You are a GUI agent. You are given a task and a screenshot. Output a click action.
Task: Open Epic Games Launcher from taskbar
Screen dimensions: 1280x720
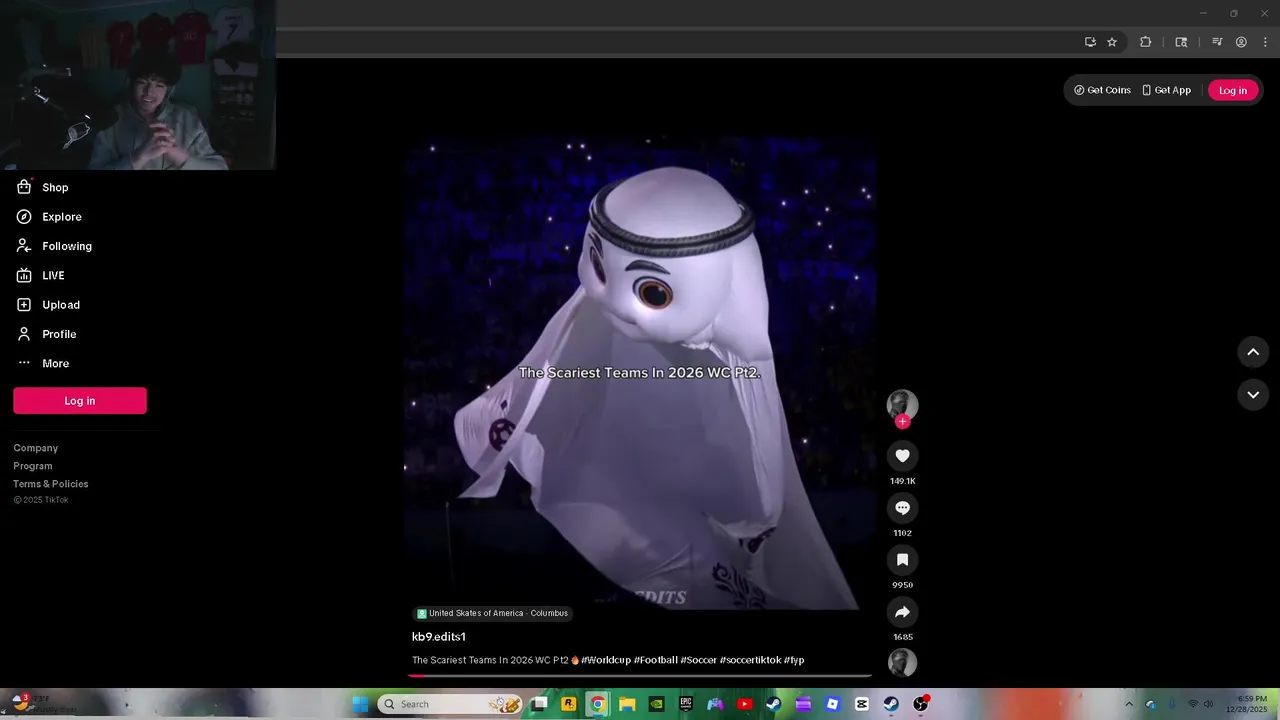coord(686,704)
